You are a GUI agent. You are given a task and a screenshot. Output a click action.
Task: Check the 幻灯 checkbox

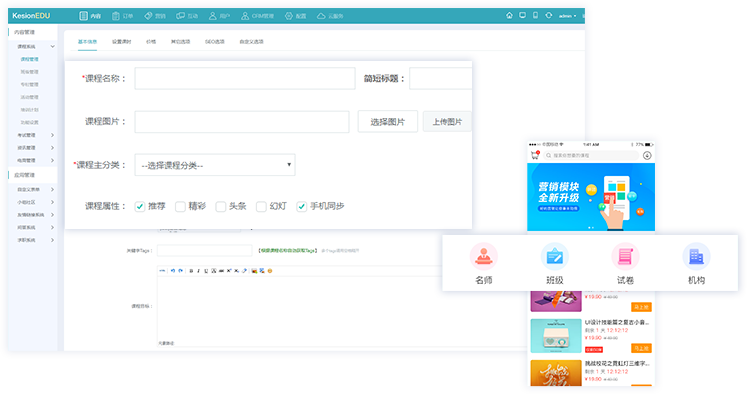(x=261, y=206)
